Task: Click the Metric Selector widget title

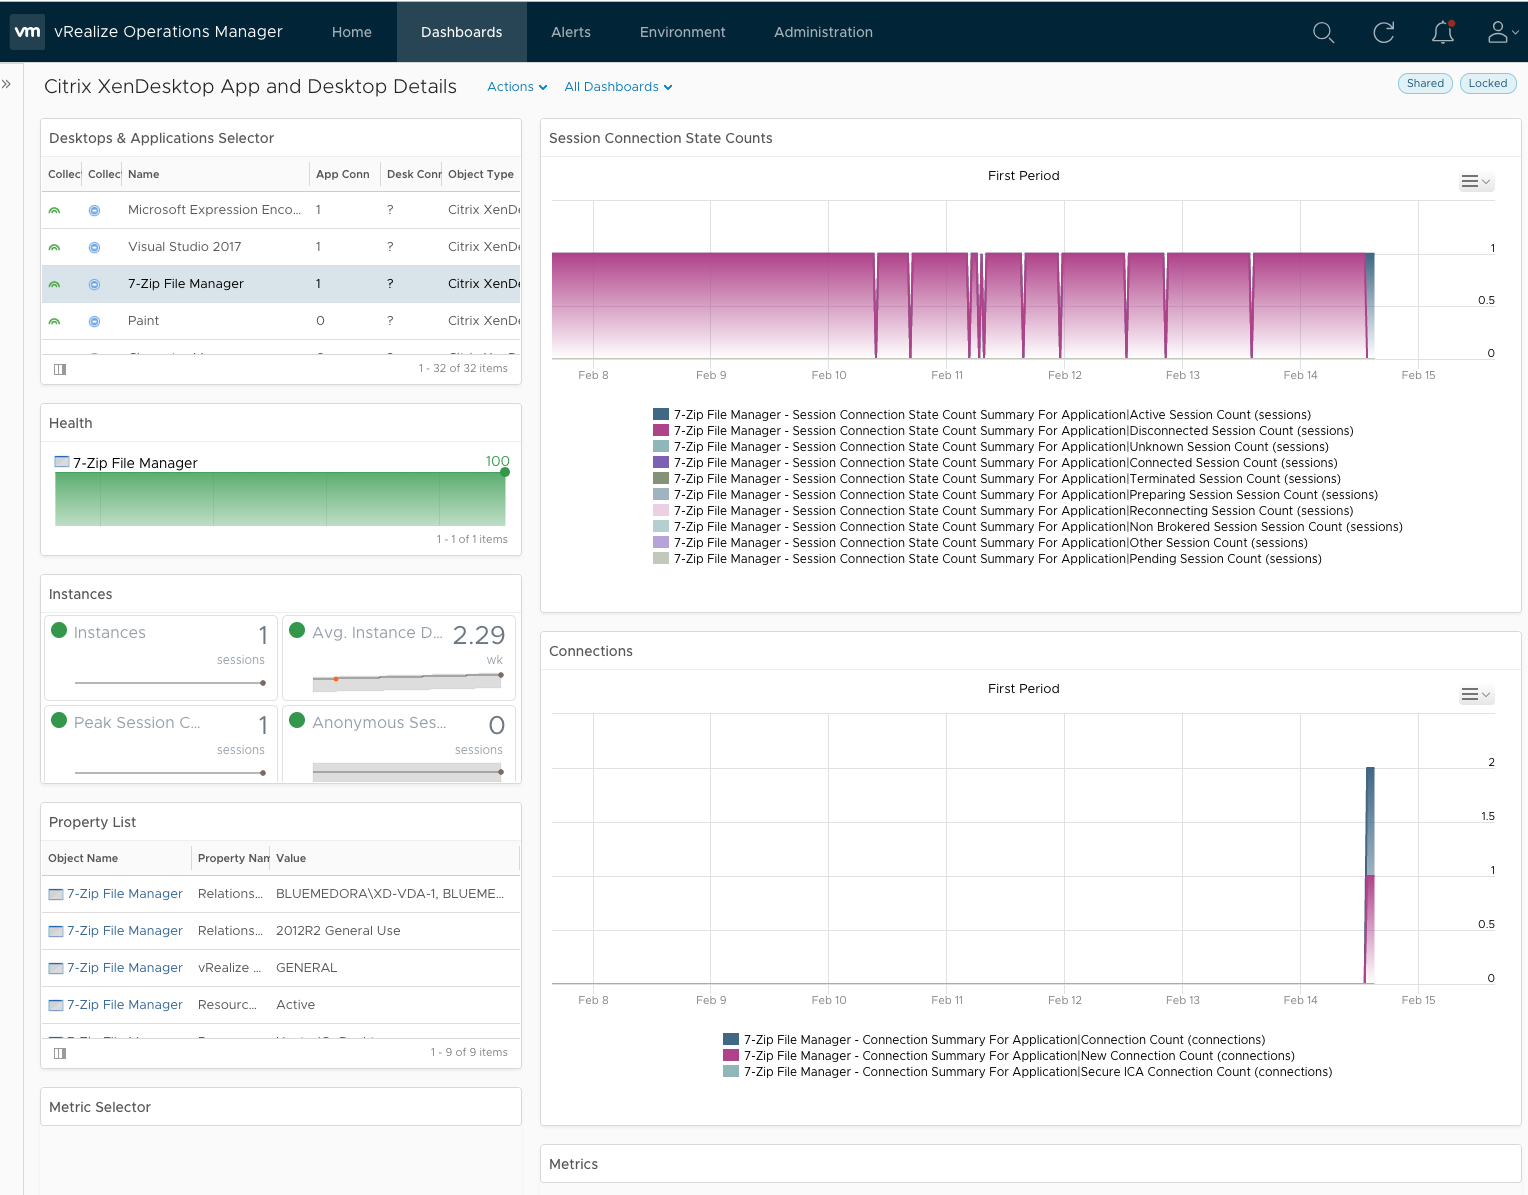Action: coord(100,1107)
